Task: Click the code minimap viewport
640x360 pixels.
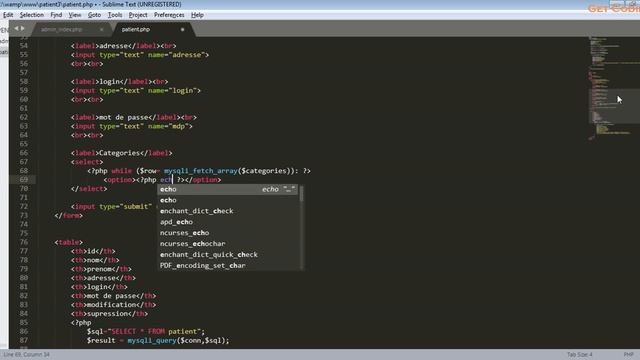Action: pos(614,105)
